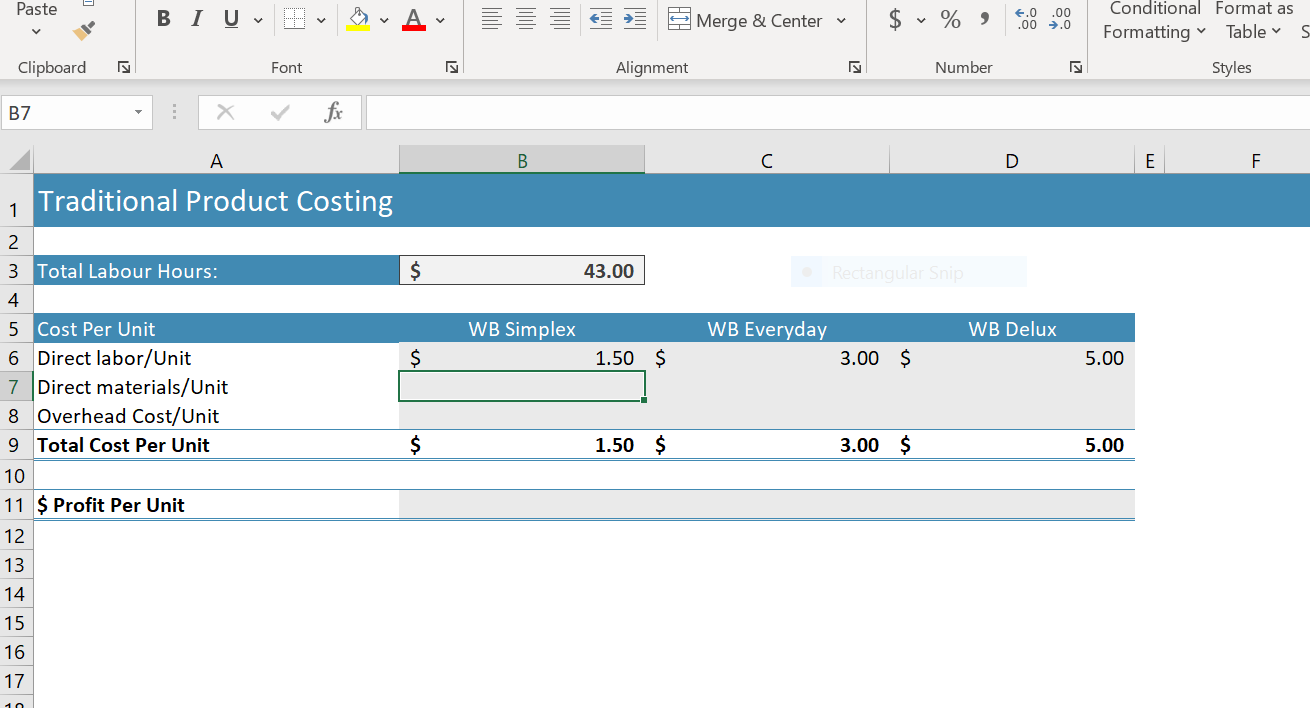Image resolution: width=1310 pixels, height=708 pixels.
Task: Apply Accounting Number Format dollar sign
Action: 895,19
